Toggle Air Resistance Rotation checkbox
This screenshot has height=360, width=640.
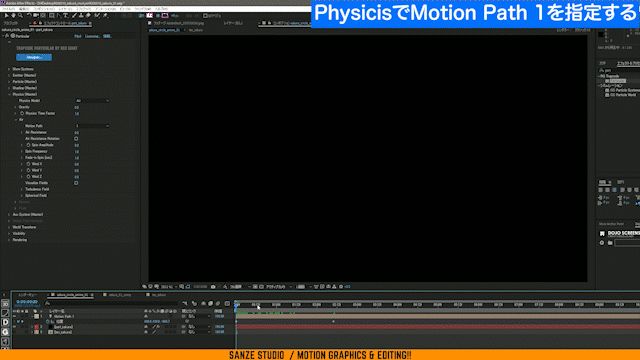pos(76,139)
